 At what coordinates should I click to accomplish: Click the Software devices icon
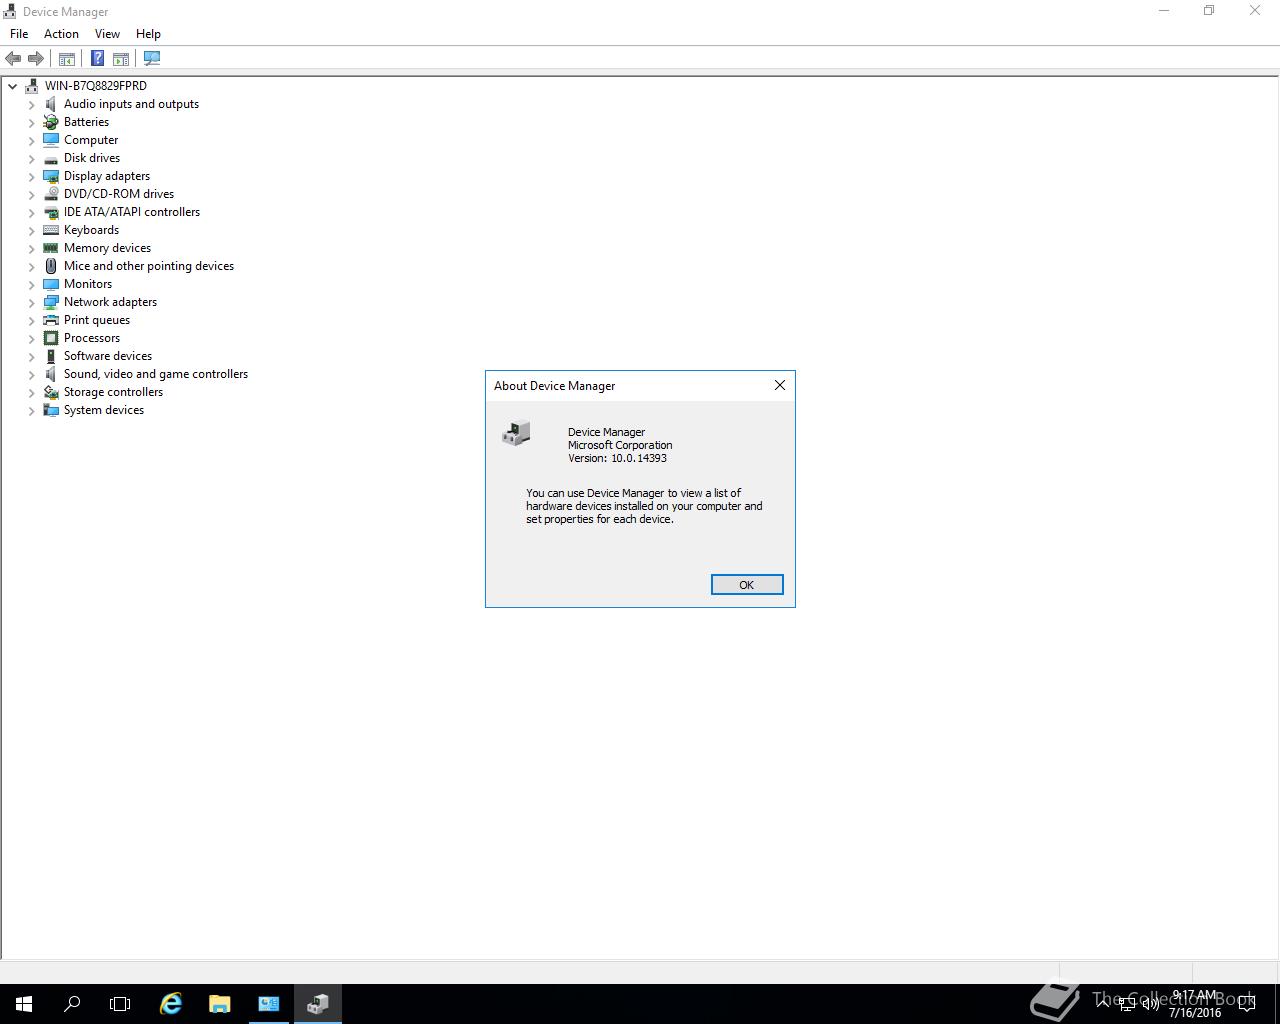pyautogui.click(x=51, y=356)
